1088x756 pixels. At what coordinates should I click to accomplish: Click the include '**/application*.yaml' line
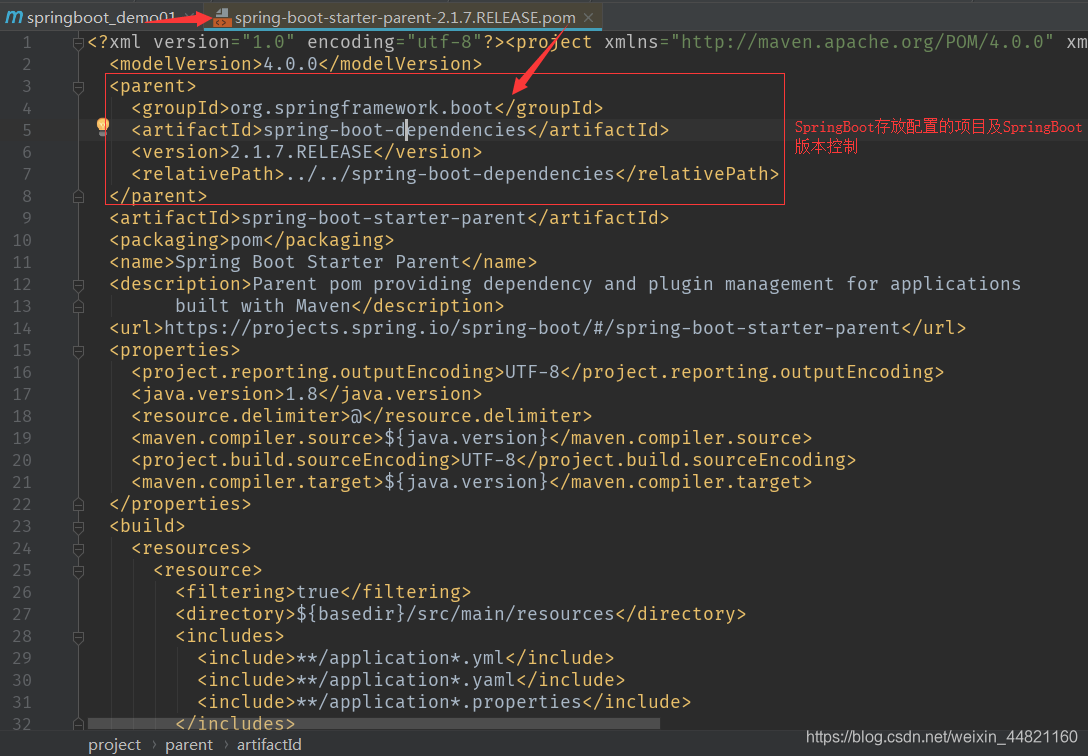pos(411,680)
